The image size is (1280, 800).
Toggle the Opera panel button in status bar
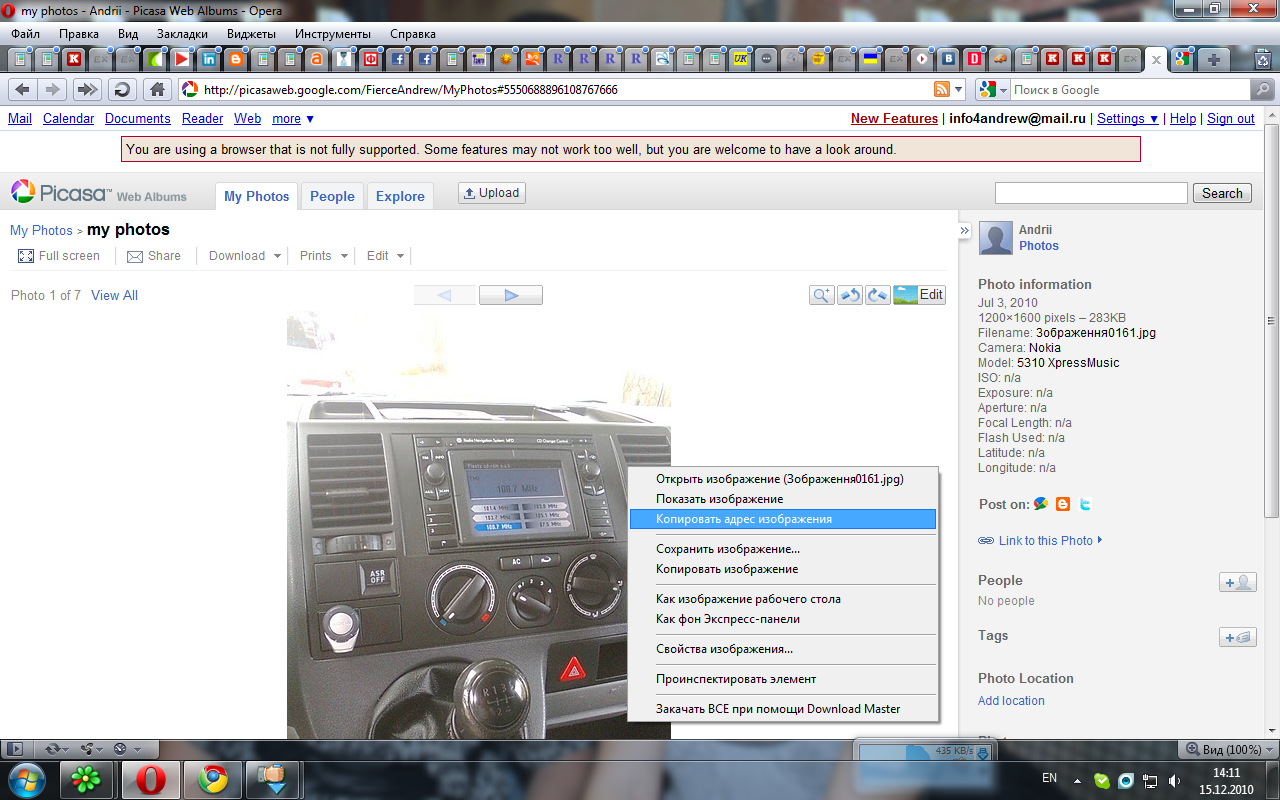pos(14,748)
